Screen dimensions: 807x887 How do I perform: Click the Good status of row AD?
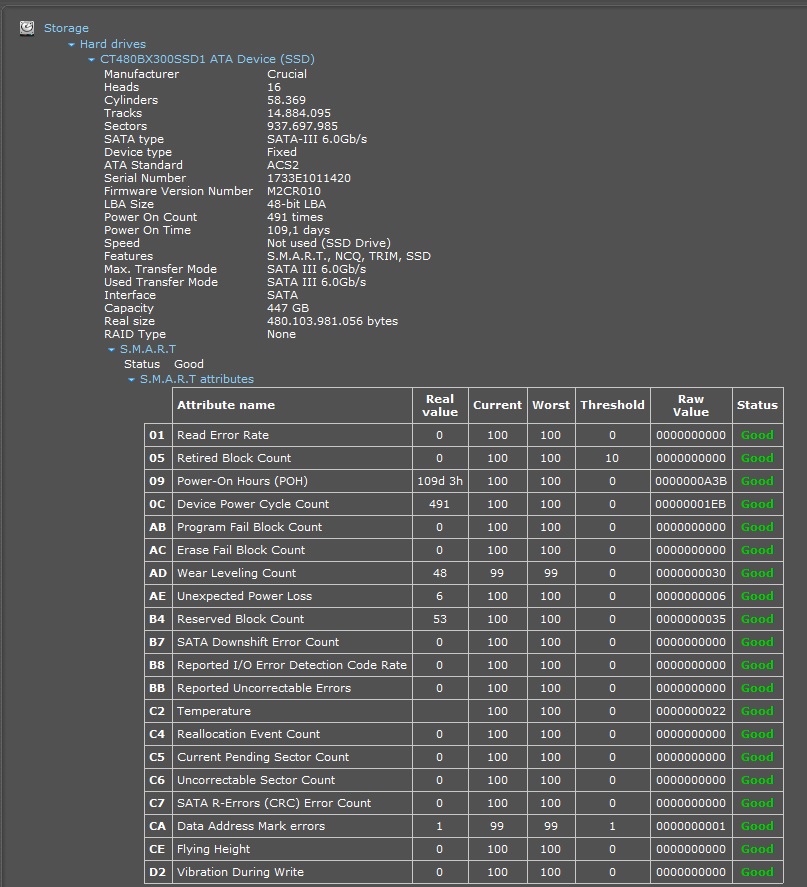(x=757, y=573)
